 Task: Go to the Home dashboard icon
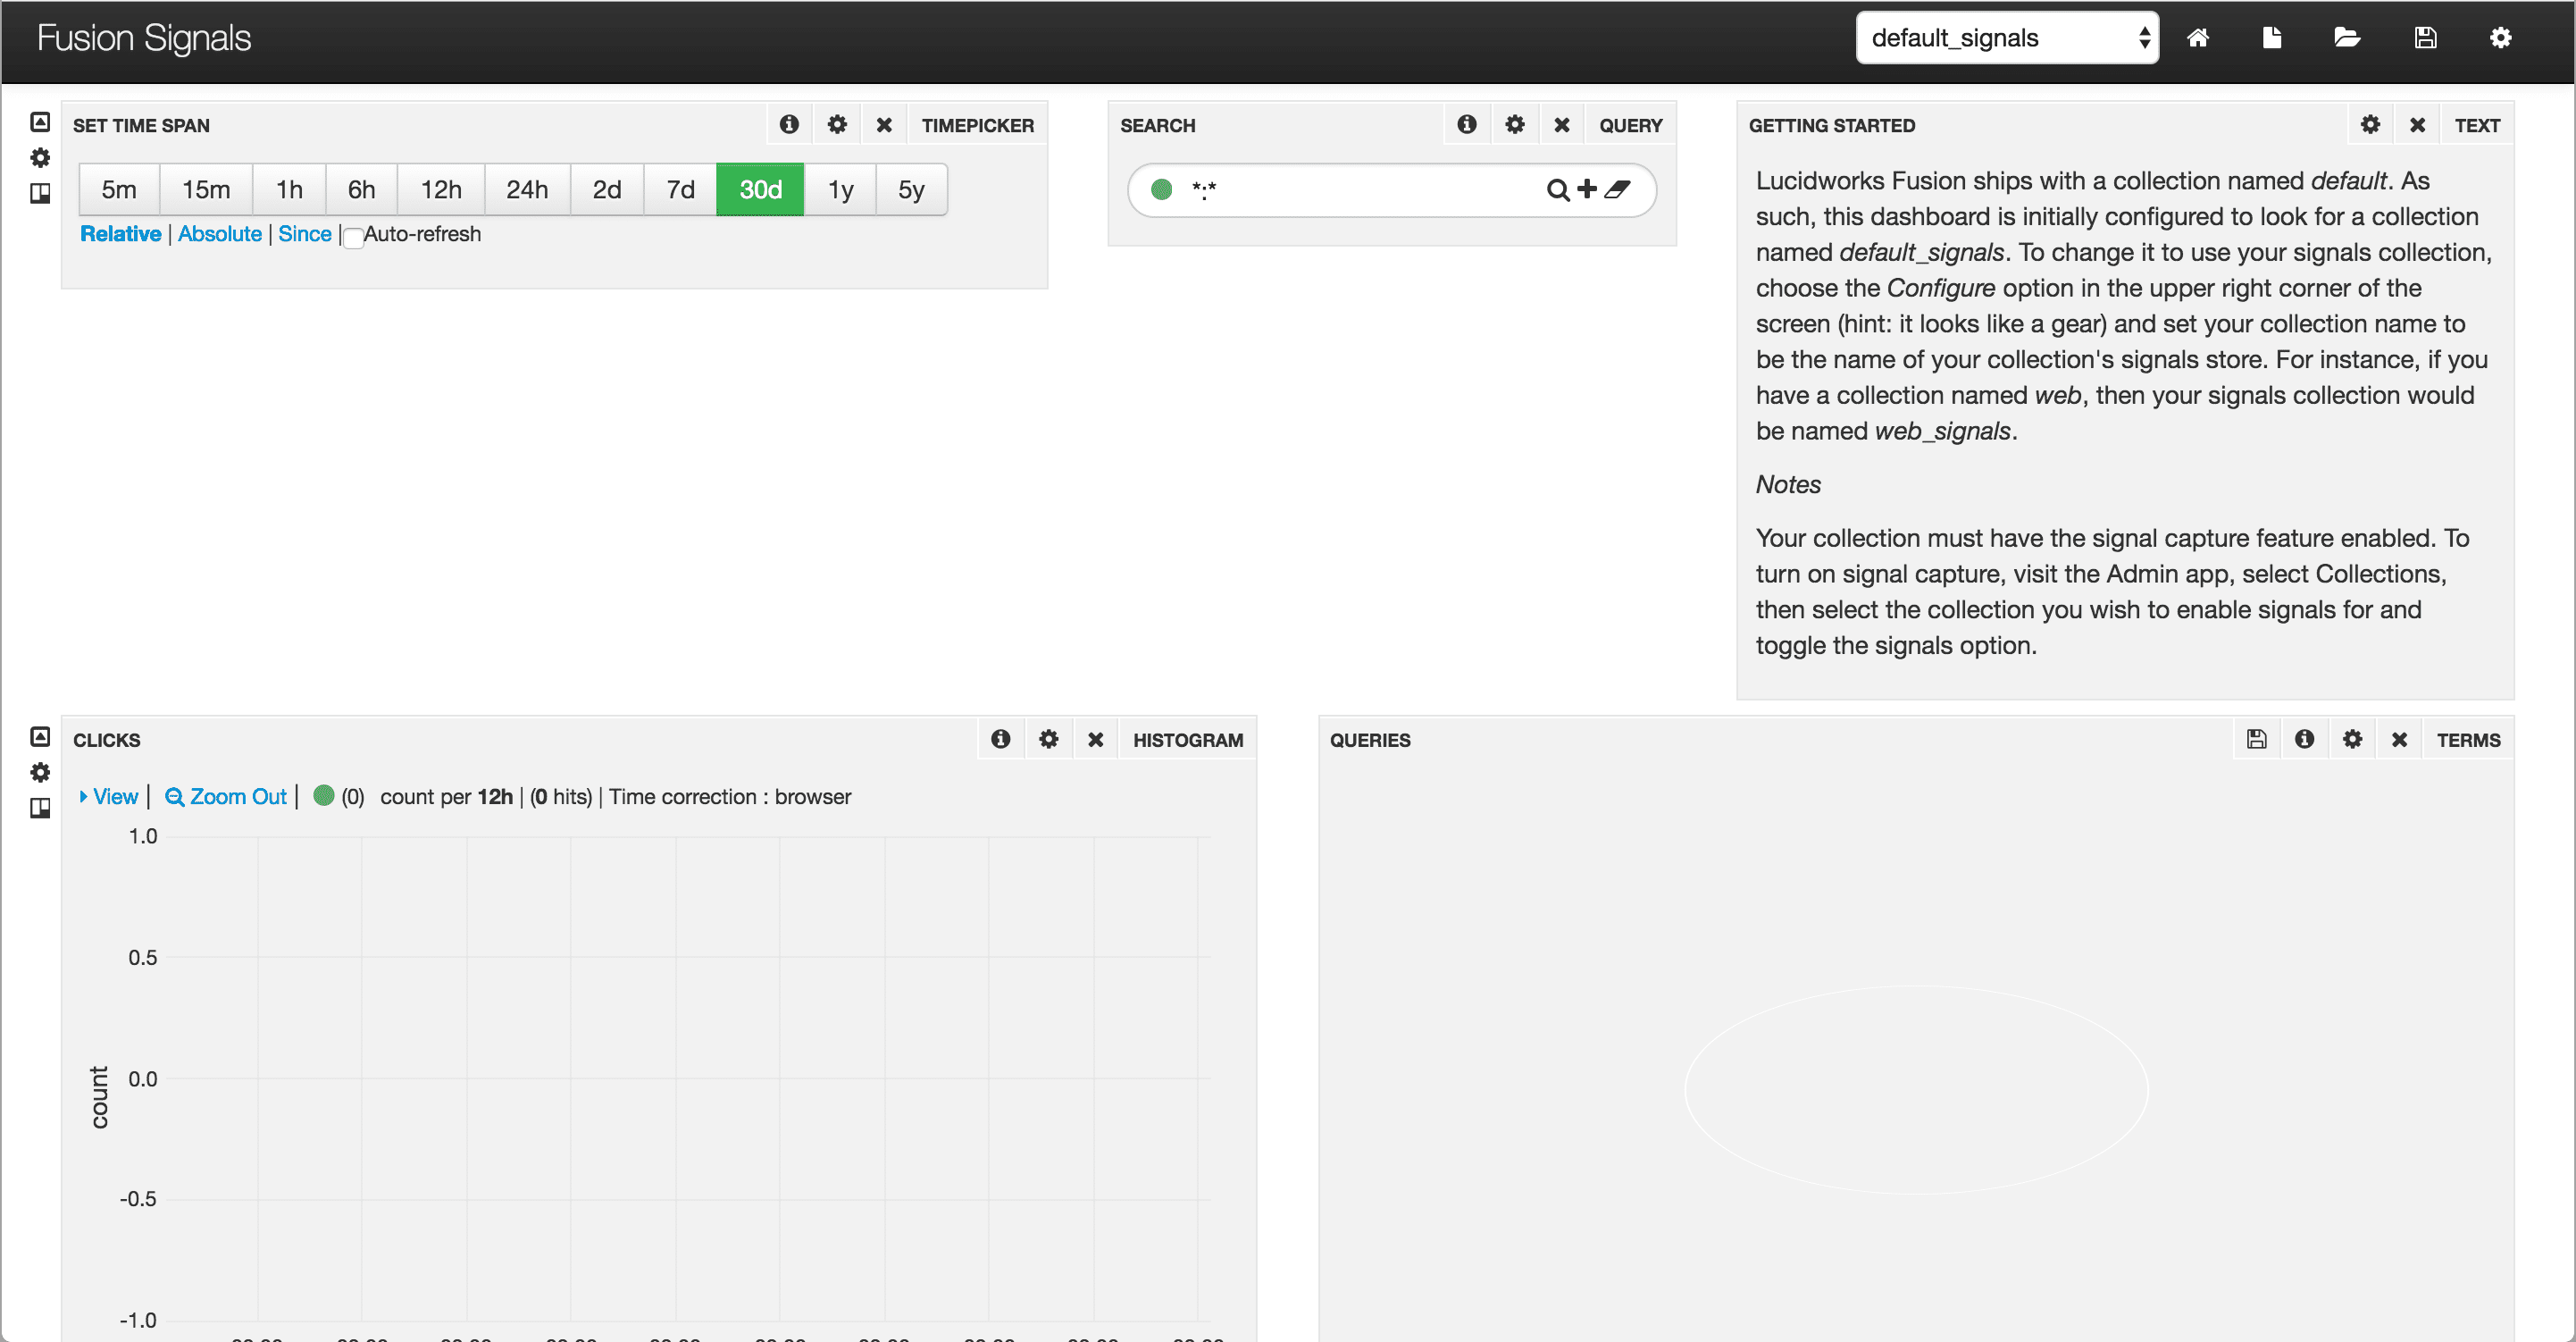click(2197, 38)
